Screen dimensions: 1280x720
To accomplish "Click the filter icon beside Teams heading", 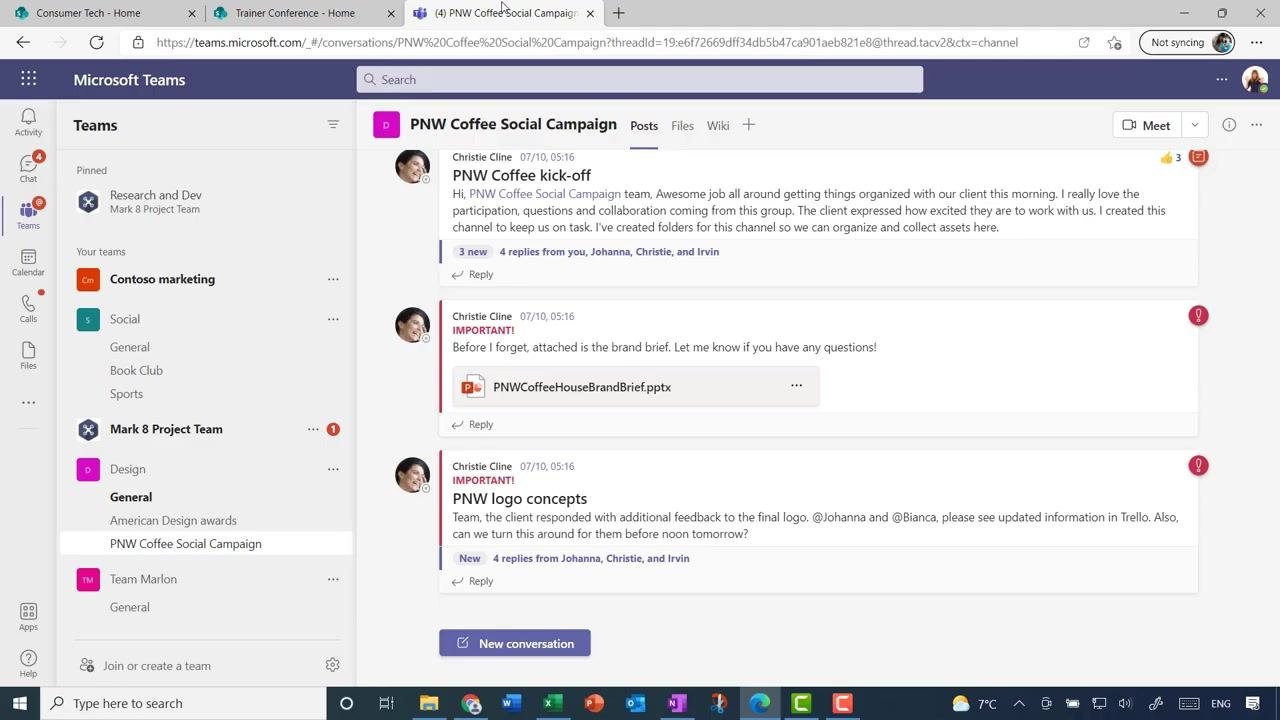I will coord(333,125).
